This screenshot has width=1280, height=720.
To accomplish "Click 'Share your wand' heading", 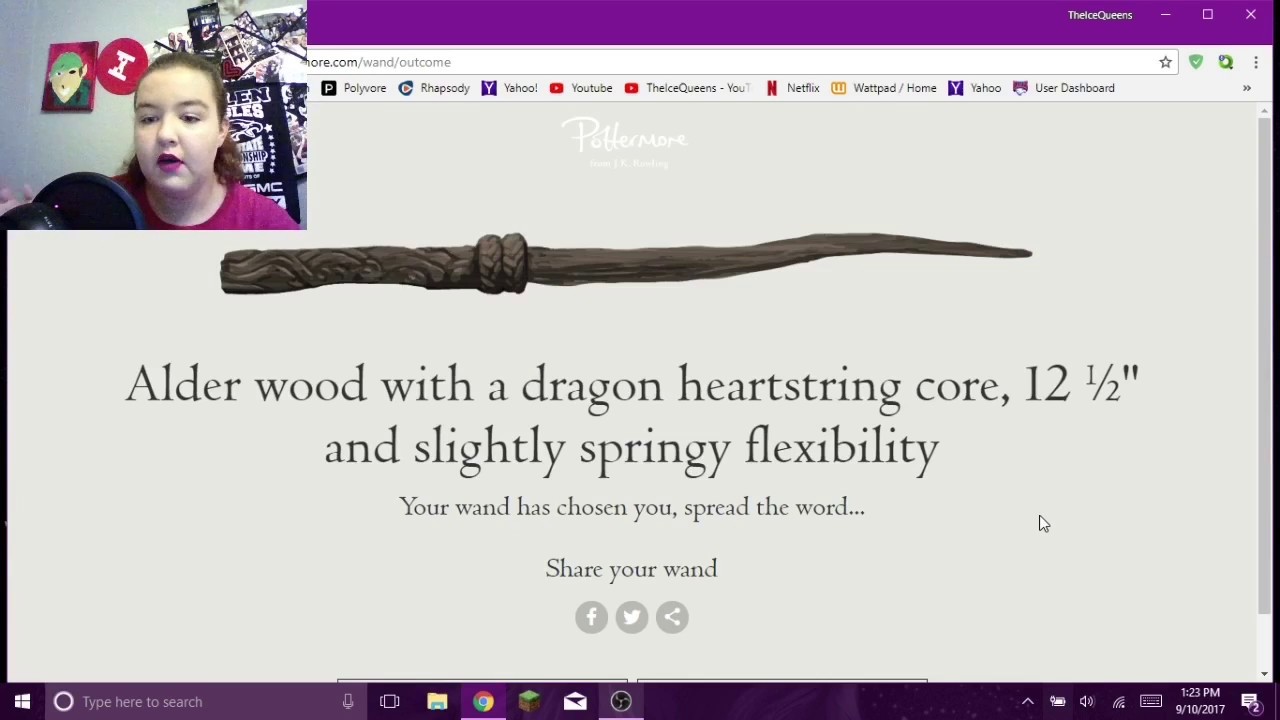I will click(x=631, y=569).
